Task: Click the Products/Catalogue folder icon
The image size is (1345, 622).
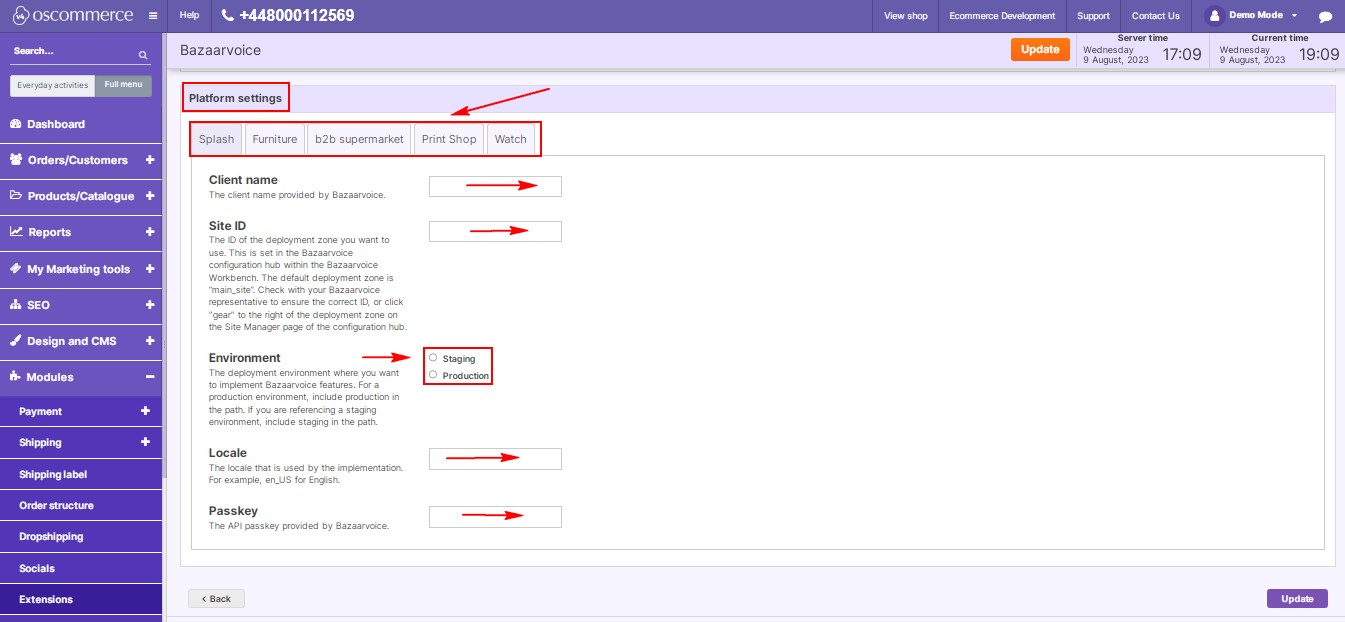Action: [16, 196]
